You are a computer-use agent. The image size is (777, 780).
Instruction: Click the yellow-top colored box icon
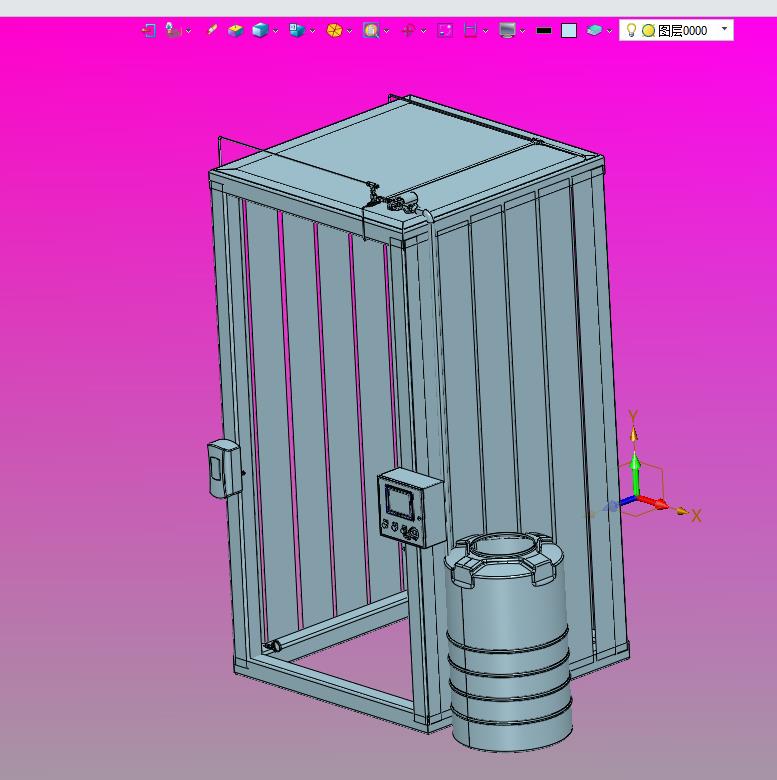point(235,31)
